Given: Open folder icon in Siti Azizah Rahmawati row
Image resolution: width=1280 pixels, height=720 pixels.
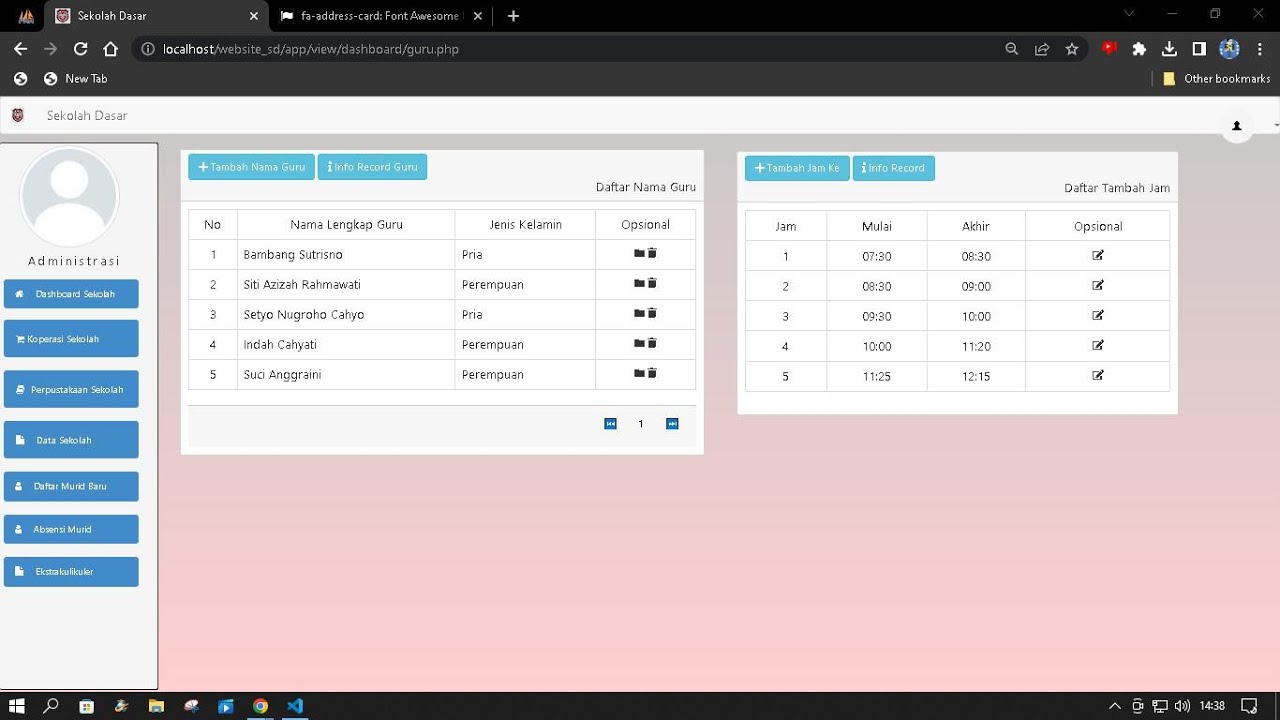Looking at the screenshot, I should [x=639, y=284].
